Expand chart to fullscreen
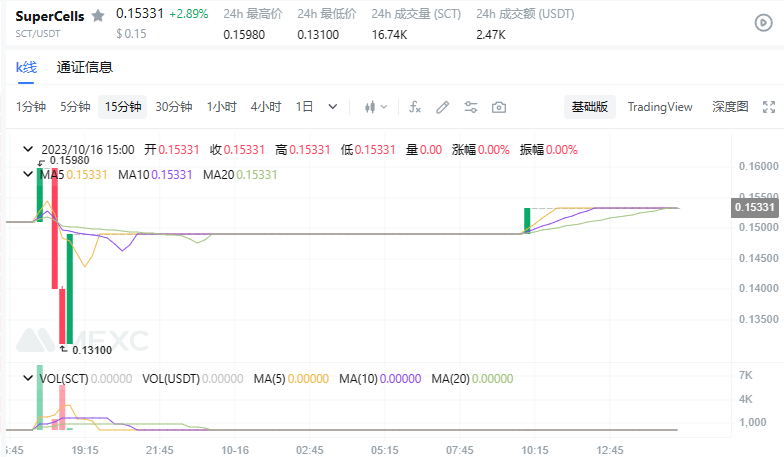784x457 pixels. [768, 107]
